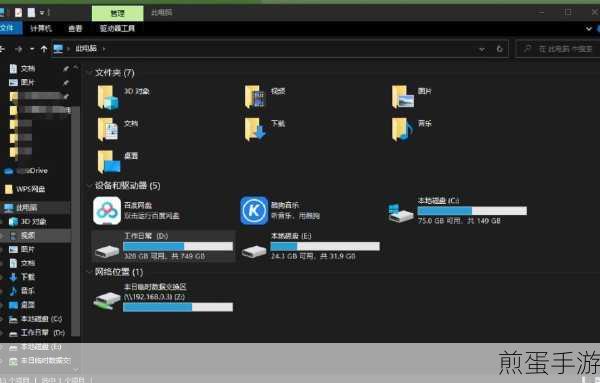Click the Up arrow navigation button
This screenshot has height=383, width=600.
(44, 49)
